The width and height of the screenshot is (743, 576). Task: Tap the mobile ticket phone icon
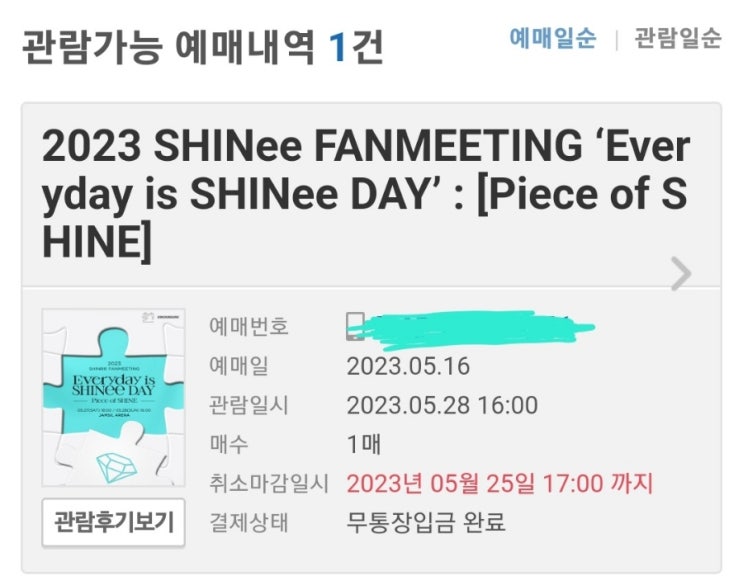(x=355, y=327)
